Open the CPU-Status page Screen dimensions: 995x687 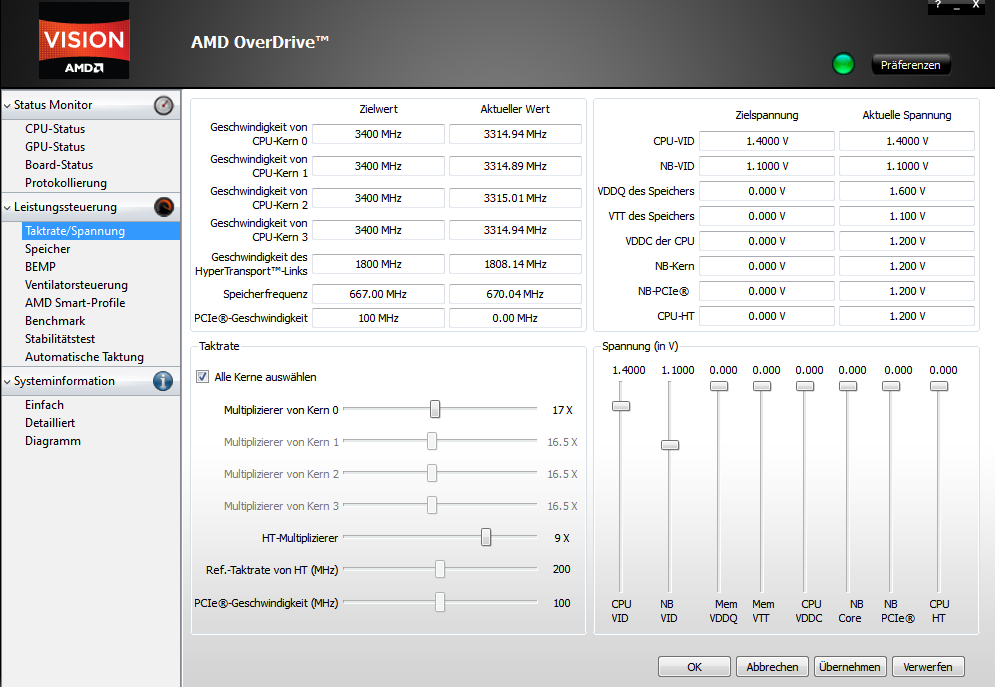click(x=55, y=129)
